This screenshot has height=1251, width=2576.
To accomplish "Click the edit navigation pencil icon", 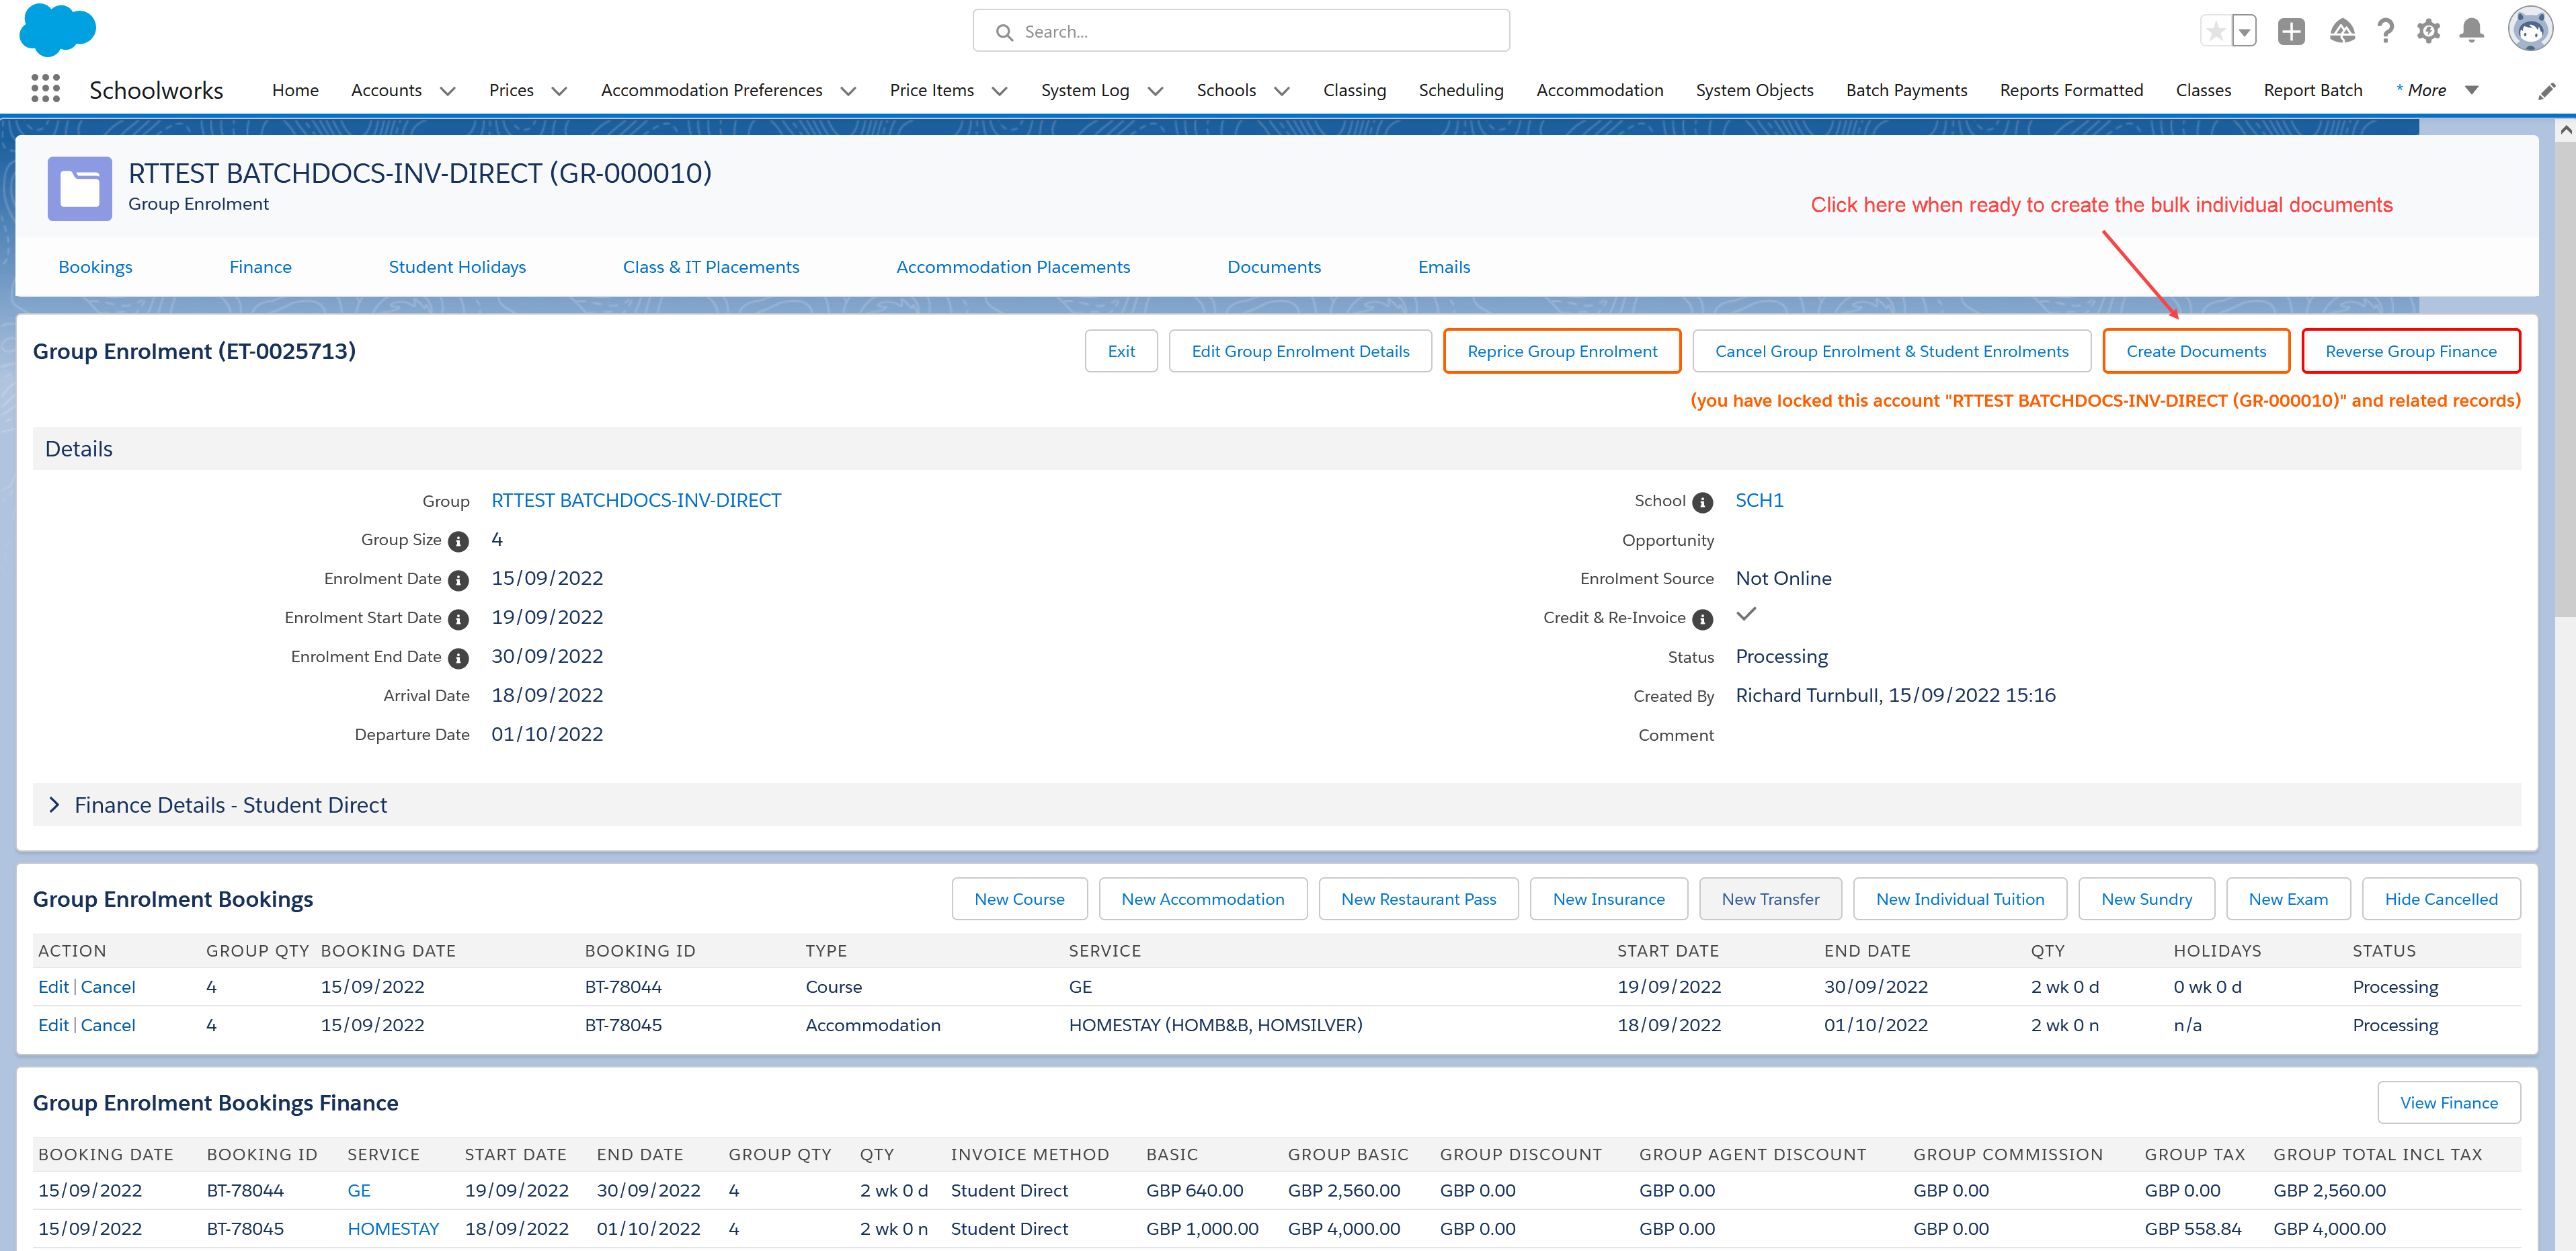I will coord(2546,91).
